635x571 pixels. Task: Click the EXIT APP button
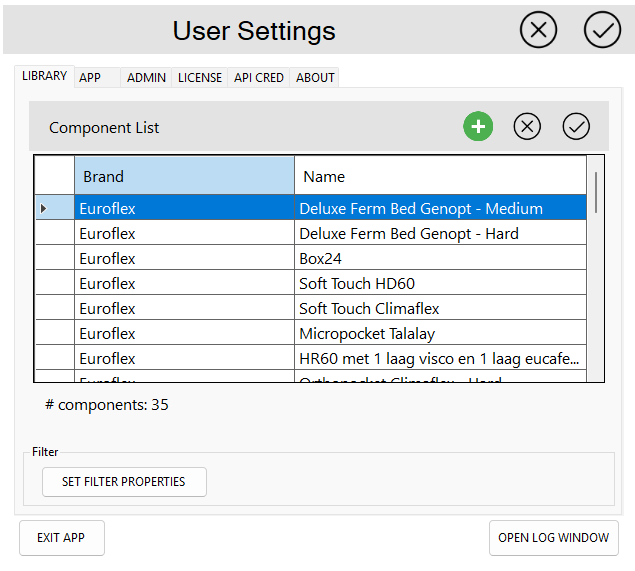point(62,538)
